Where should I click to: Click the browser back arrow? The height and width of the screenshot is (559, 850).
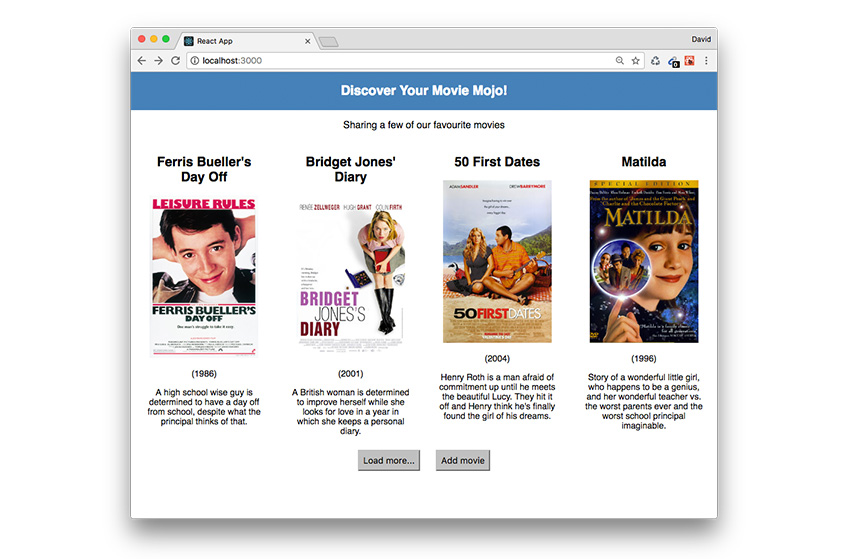141,61
